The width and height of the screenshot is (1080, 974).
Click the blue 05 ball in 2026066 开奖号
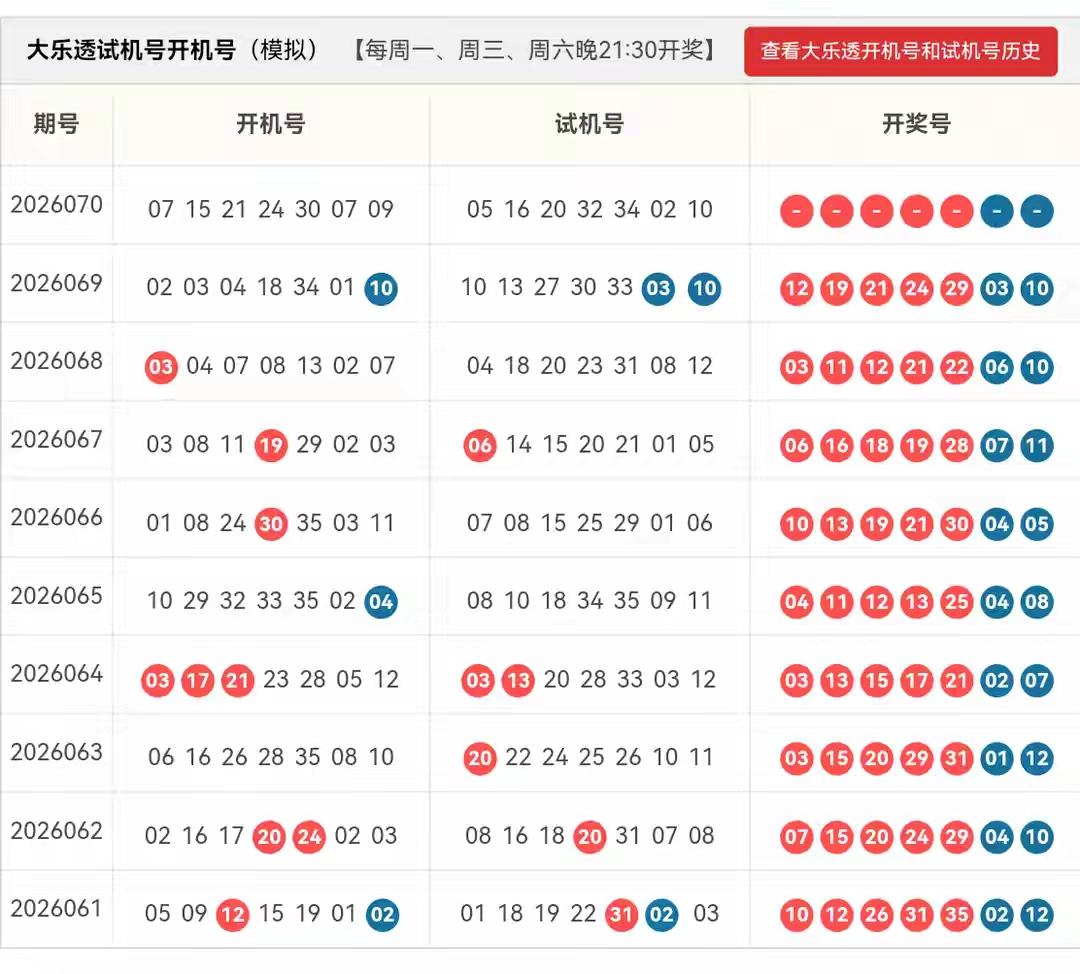[1037, 524]
